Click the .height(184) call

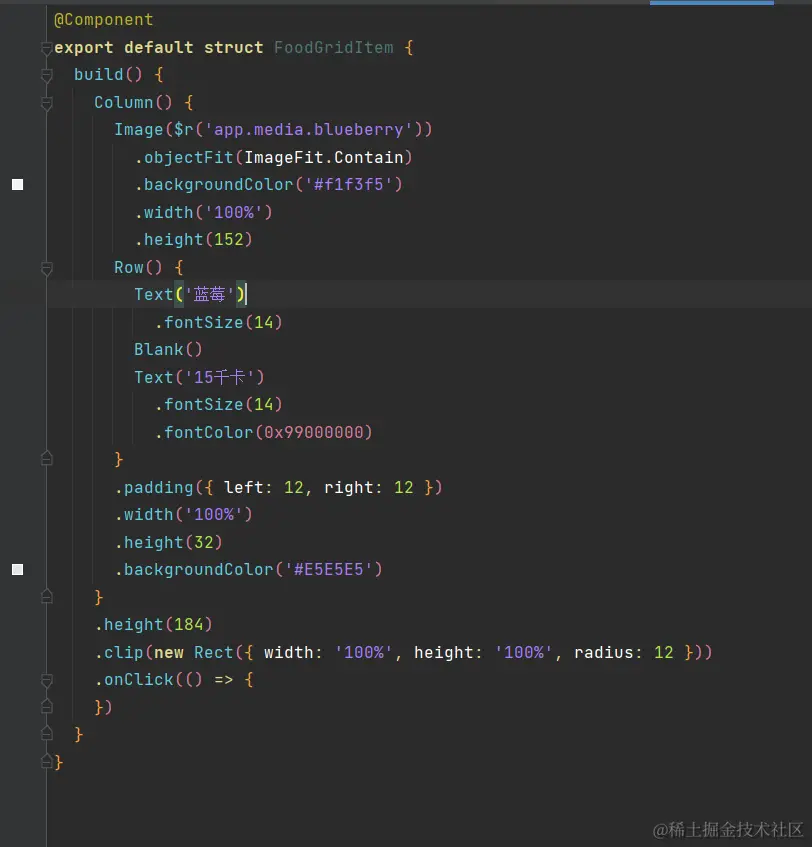[154, 625]
